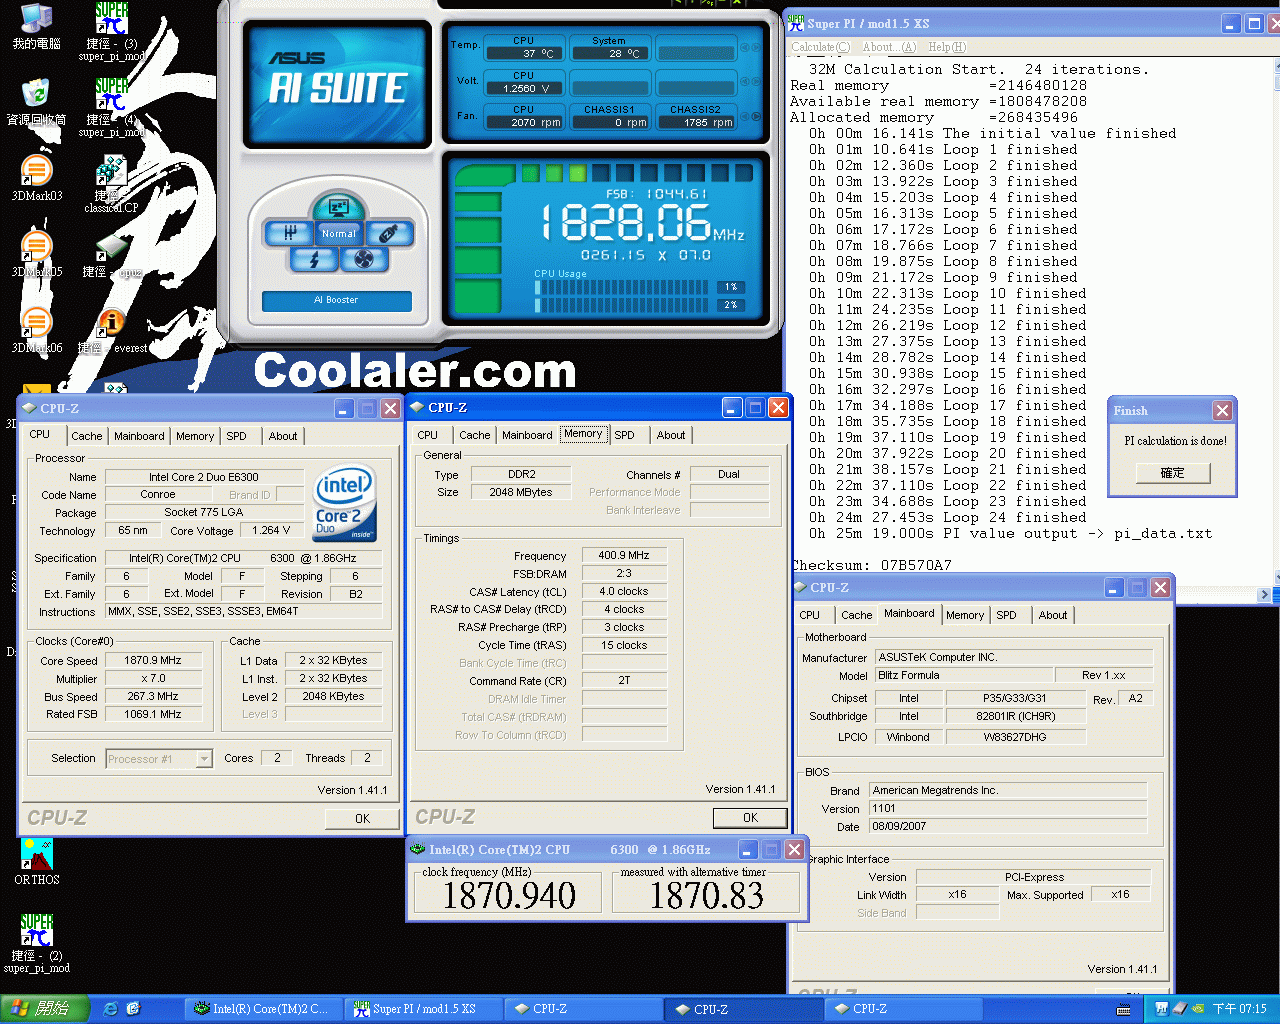Click the AI N.O.S. nitro bottle icon
The image size is (1280, 1024).
tap(389, 233)
